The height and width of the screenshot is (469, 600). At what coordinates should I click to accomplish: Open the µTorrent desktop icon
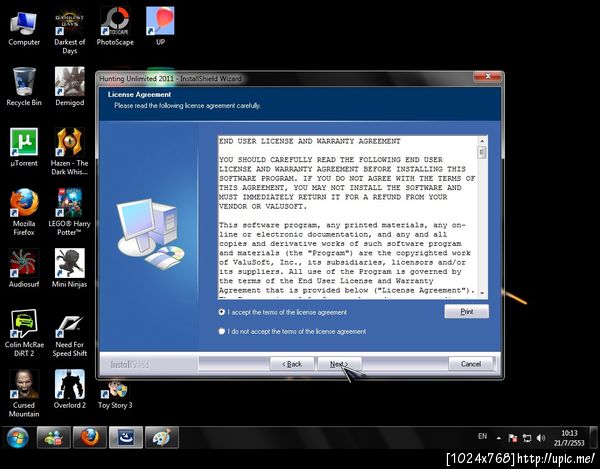point(24,147)
